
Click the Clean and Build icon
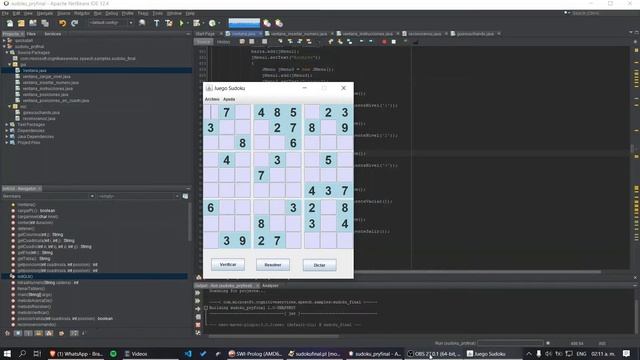coord(169,24)
